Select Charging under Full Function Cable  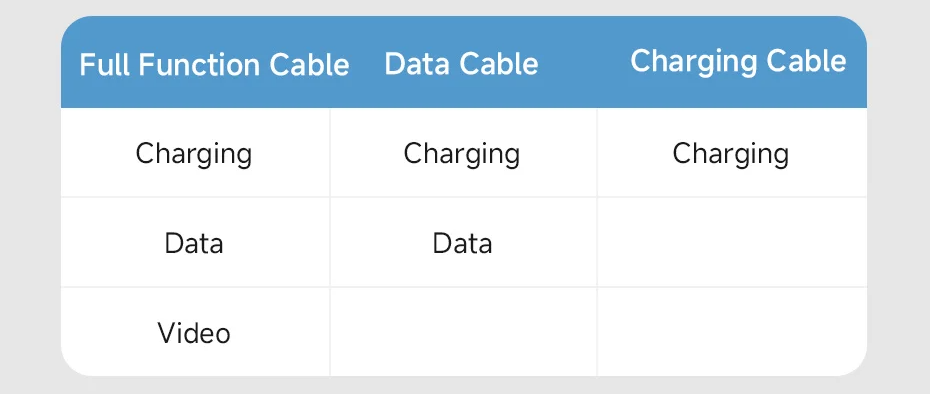point(194,154)
